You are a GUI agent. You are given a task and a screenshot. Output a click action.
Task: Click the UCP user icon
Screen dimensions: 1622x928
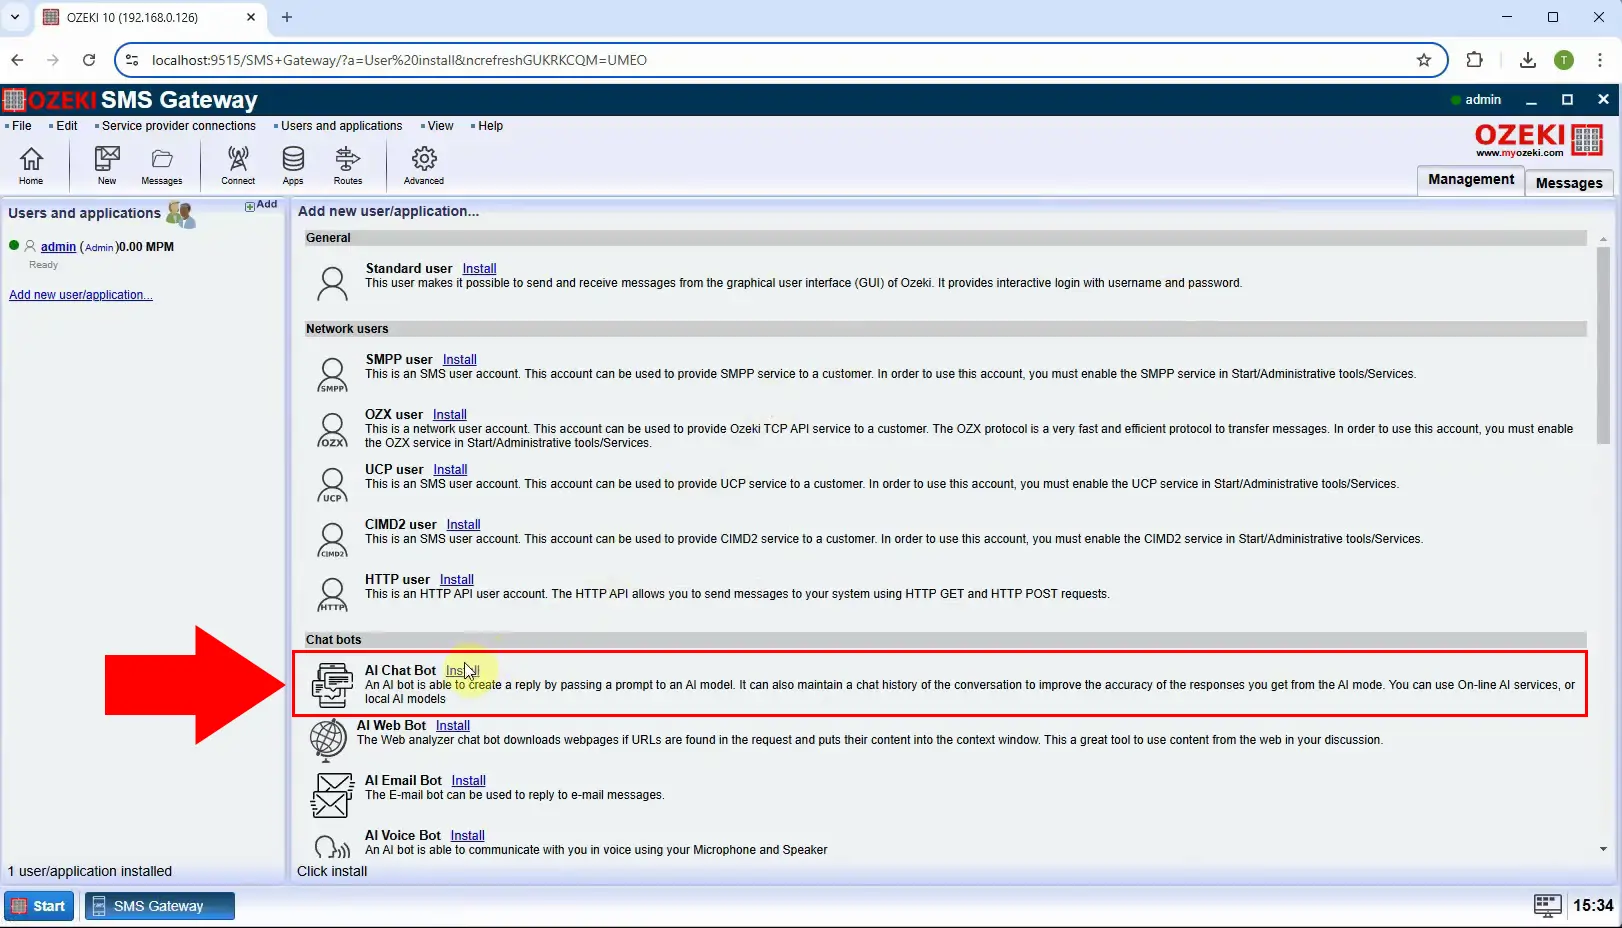pyautogui.click(x=332, y=485)
